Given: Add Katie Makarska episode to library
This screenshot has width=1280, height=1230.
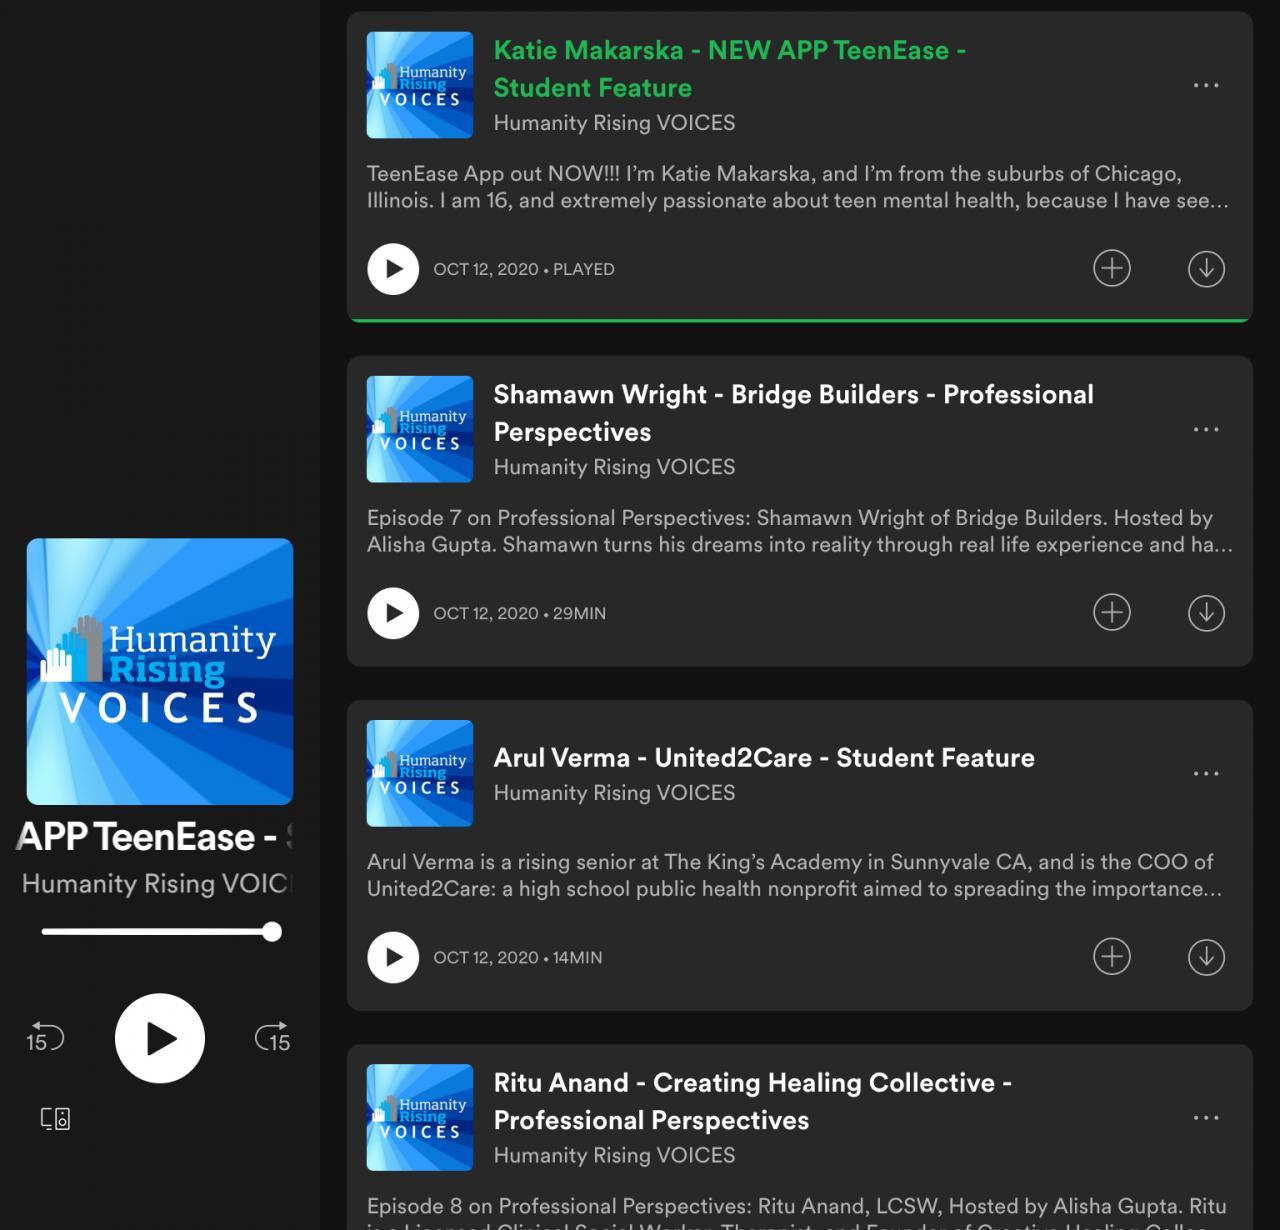Looking at the screenshot, I should [1112, 268].
